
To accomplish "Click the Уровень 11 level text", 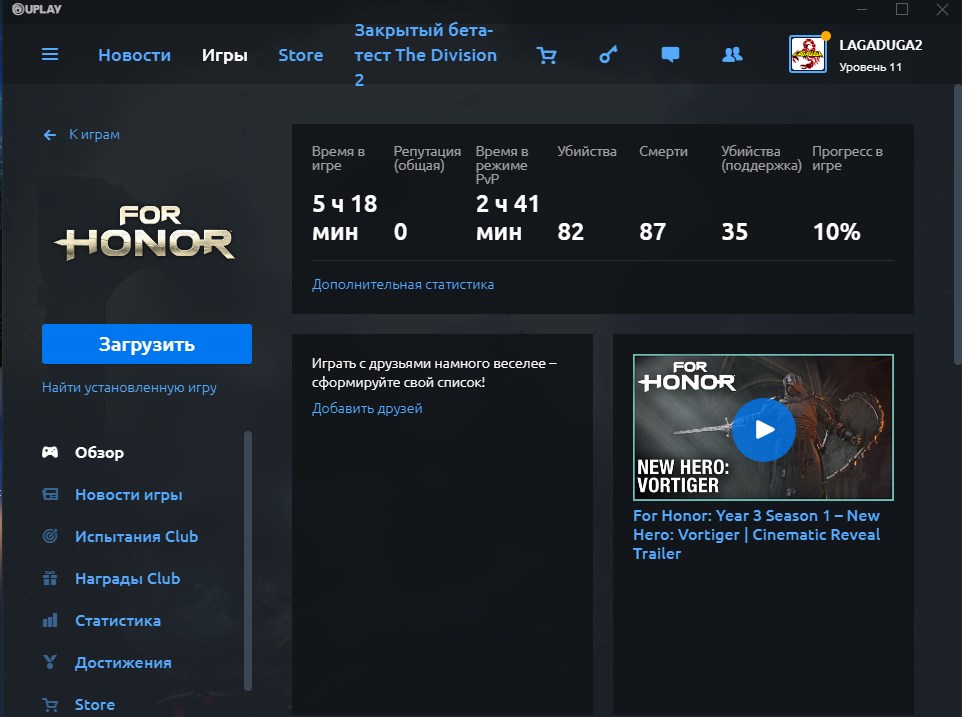I will (870, 67).
